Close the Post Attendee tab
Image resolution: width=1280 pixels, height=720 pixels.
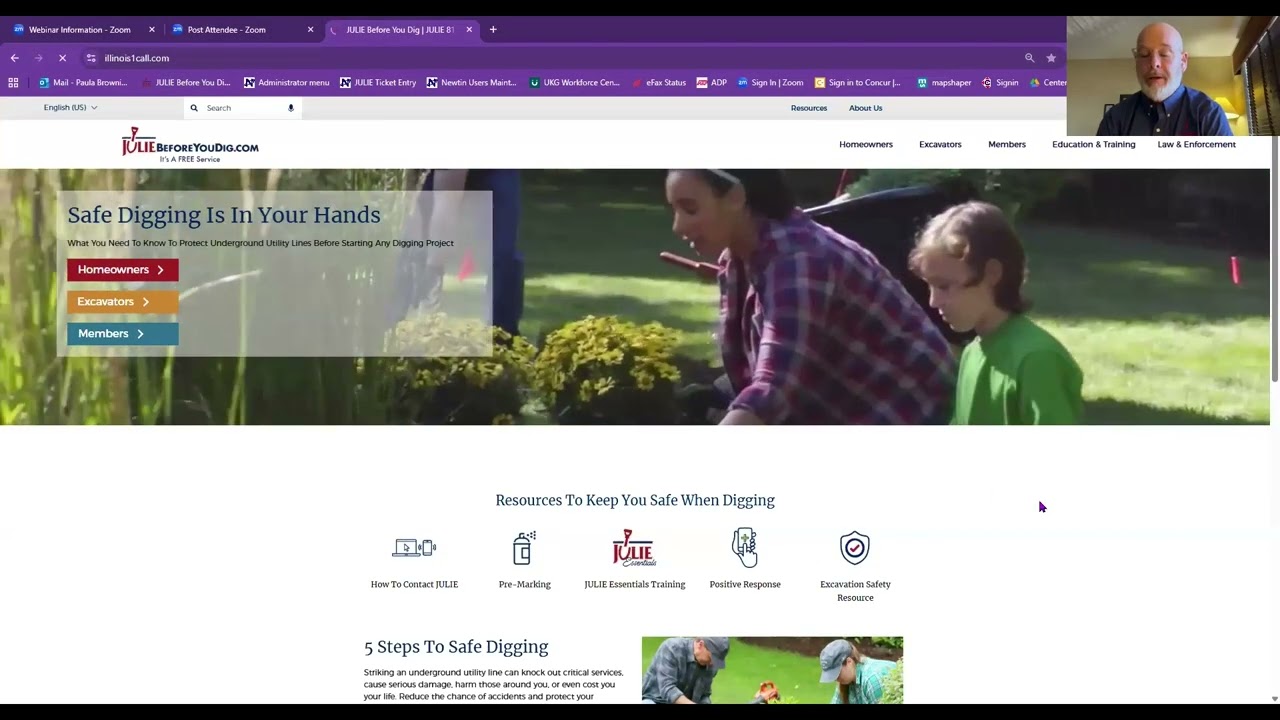coord(310,30)
